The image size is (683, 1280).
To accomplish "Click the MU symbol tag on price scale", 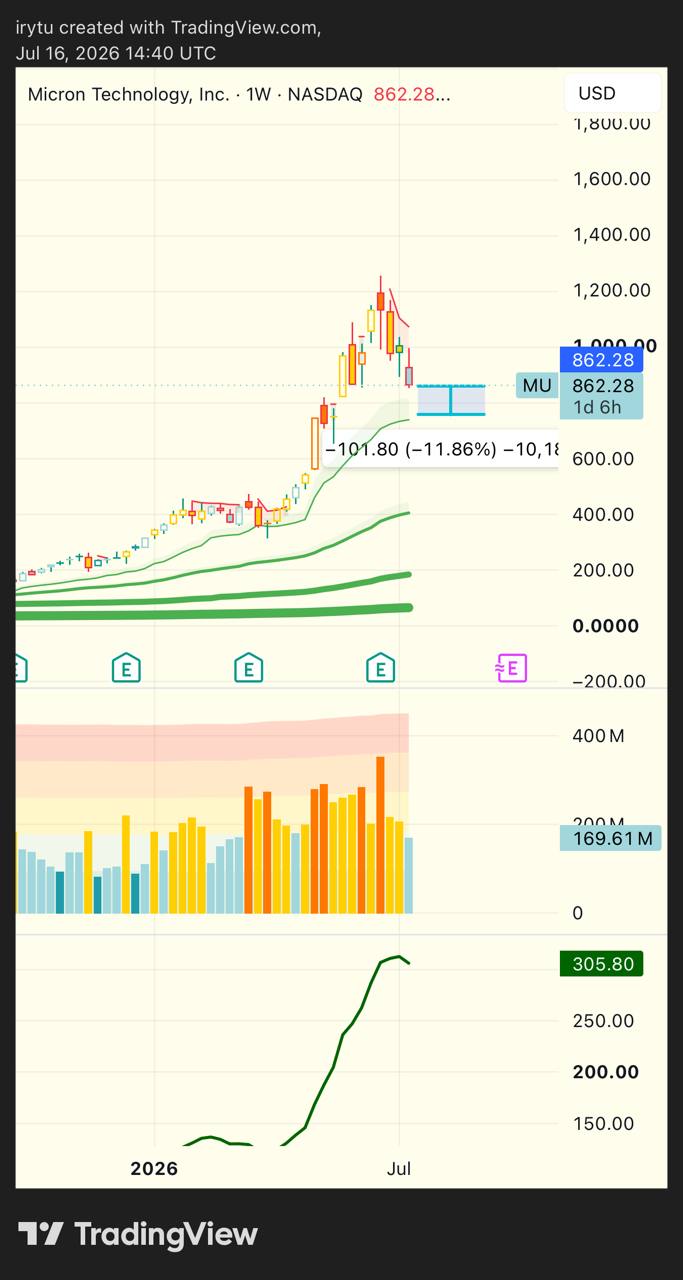I will [537, 385].
